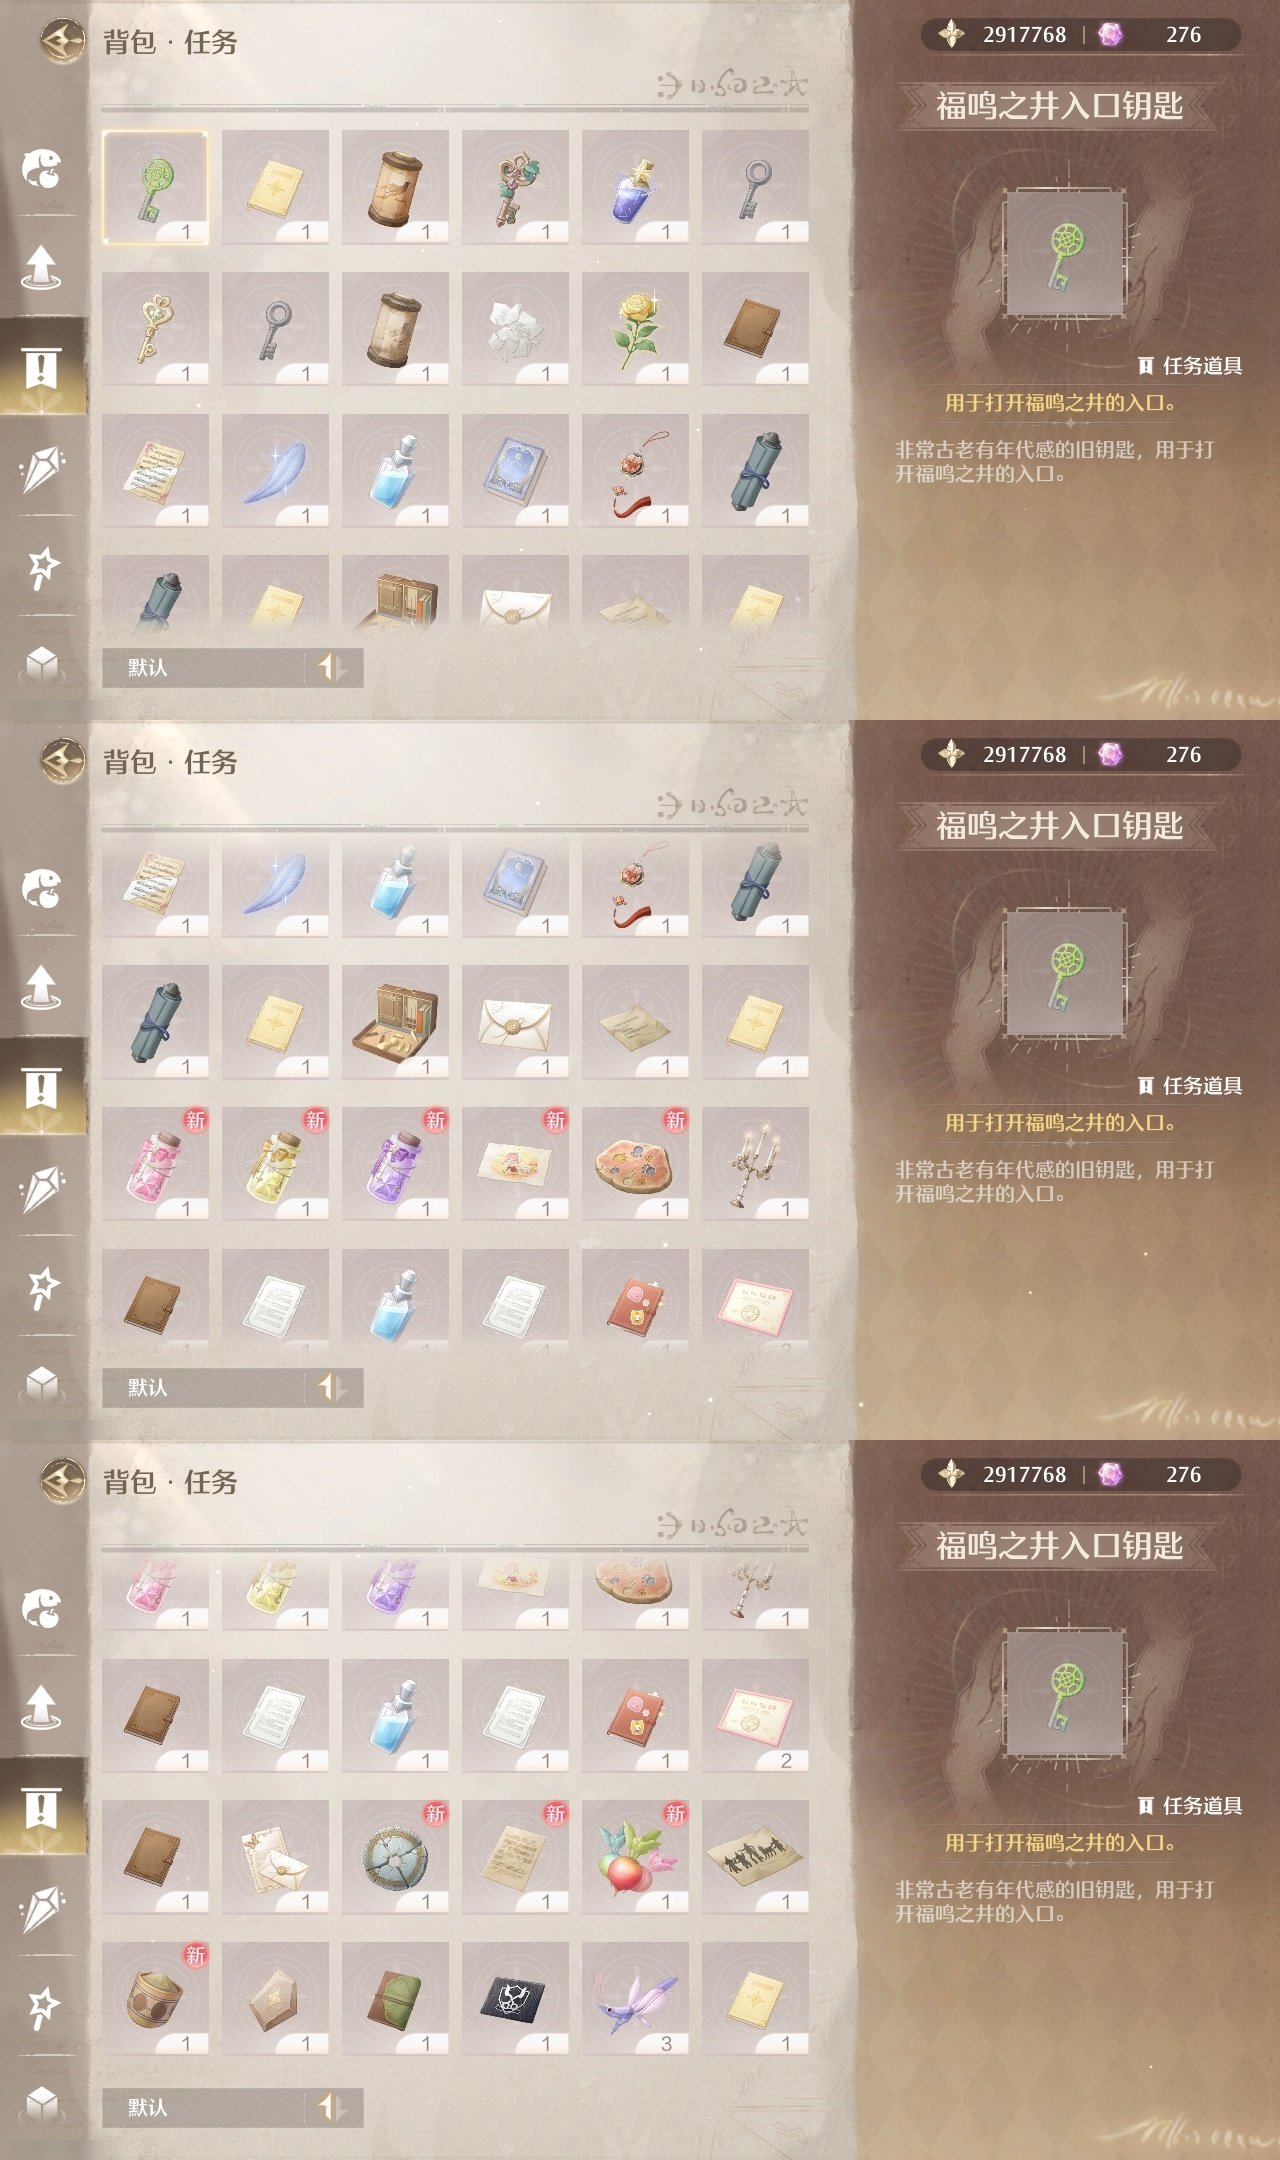Toggle sort order arrow in bottom 默认 bar
This screenshot has width=1280, height=2160.
tap(331, 2107)
